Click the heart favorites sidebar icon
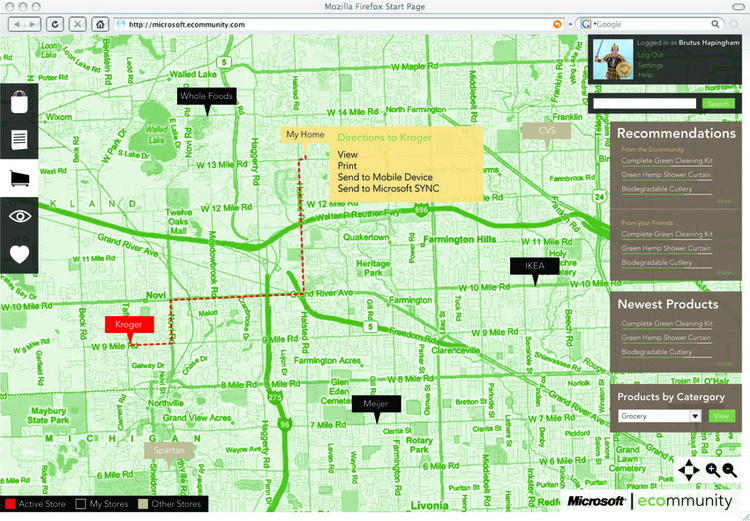The width and height of the screenshot is (750, 521). 18,254
